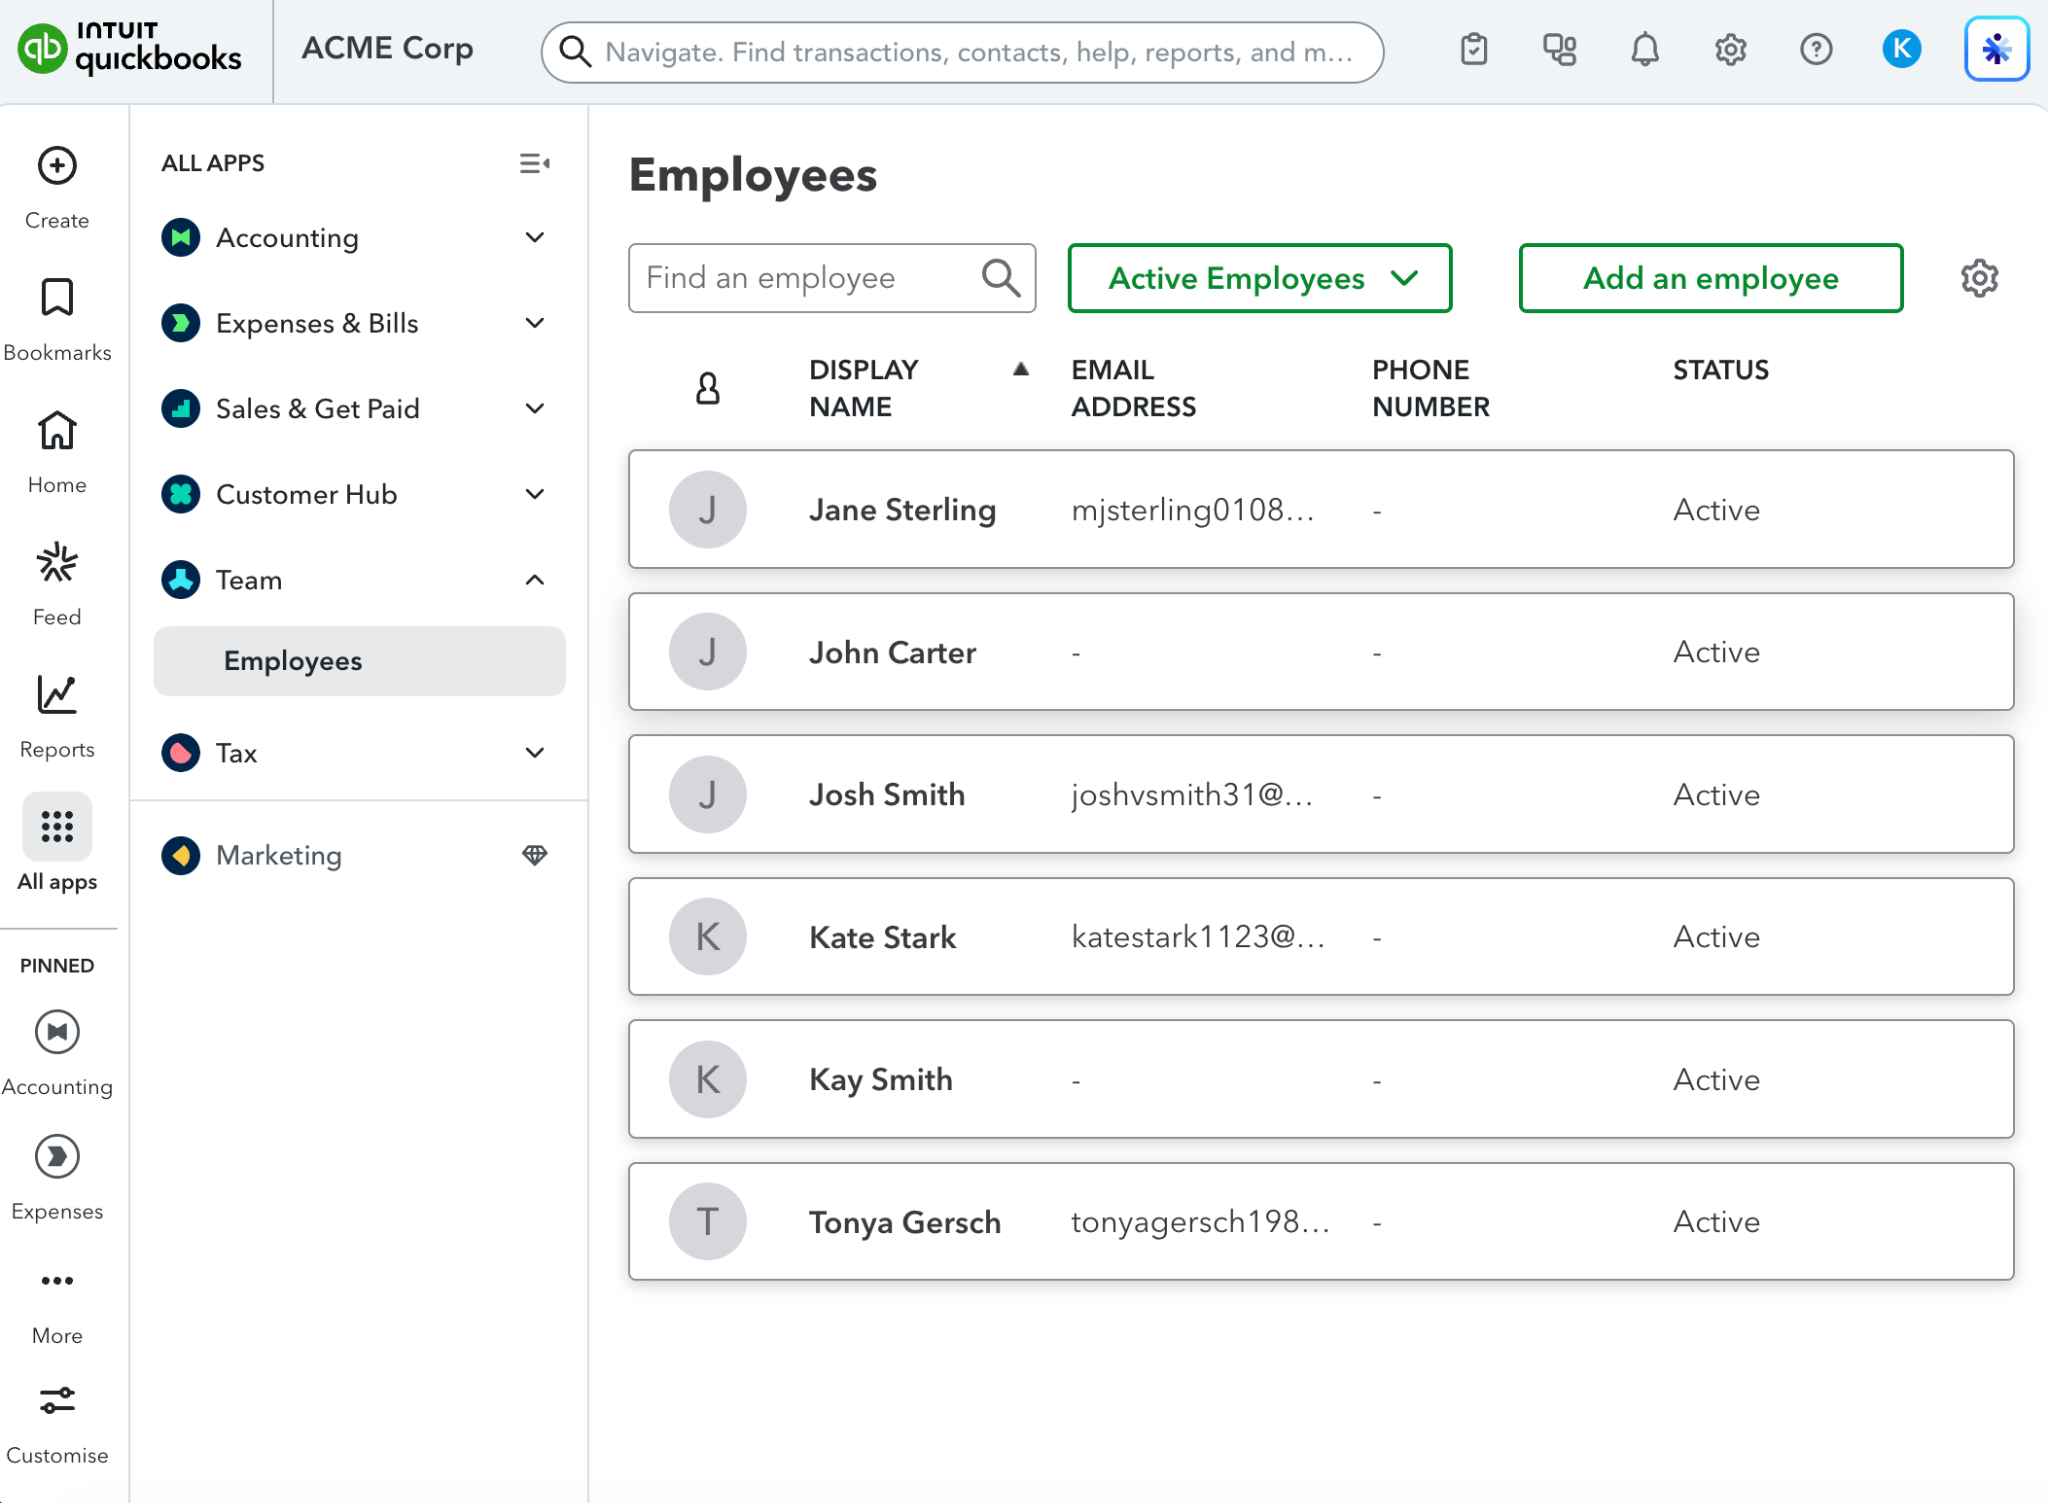This screenshot has height=1503, width=2048.
Task: Open John Carter's employee row
Action: pos(1321,652)
